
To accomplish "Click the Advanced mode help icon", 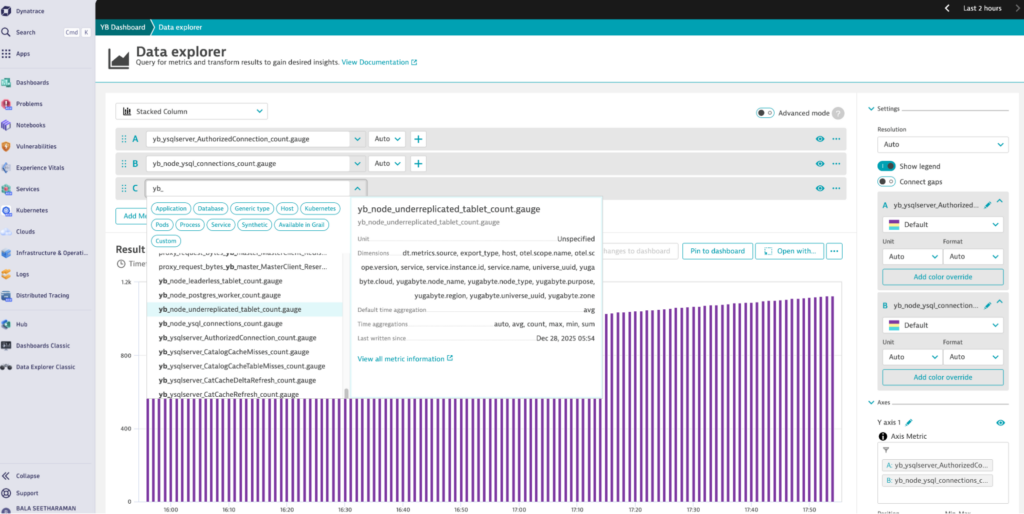I will [838, 113].
